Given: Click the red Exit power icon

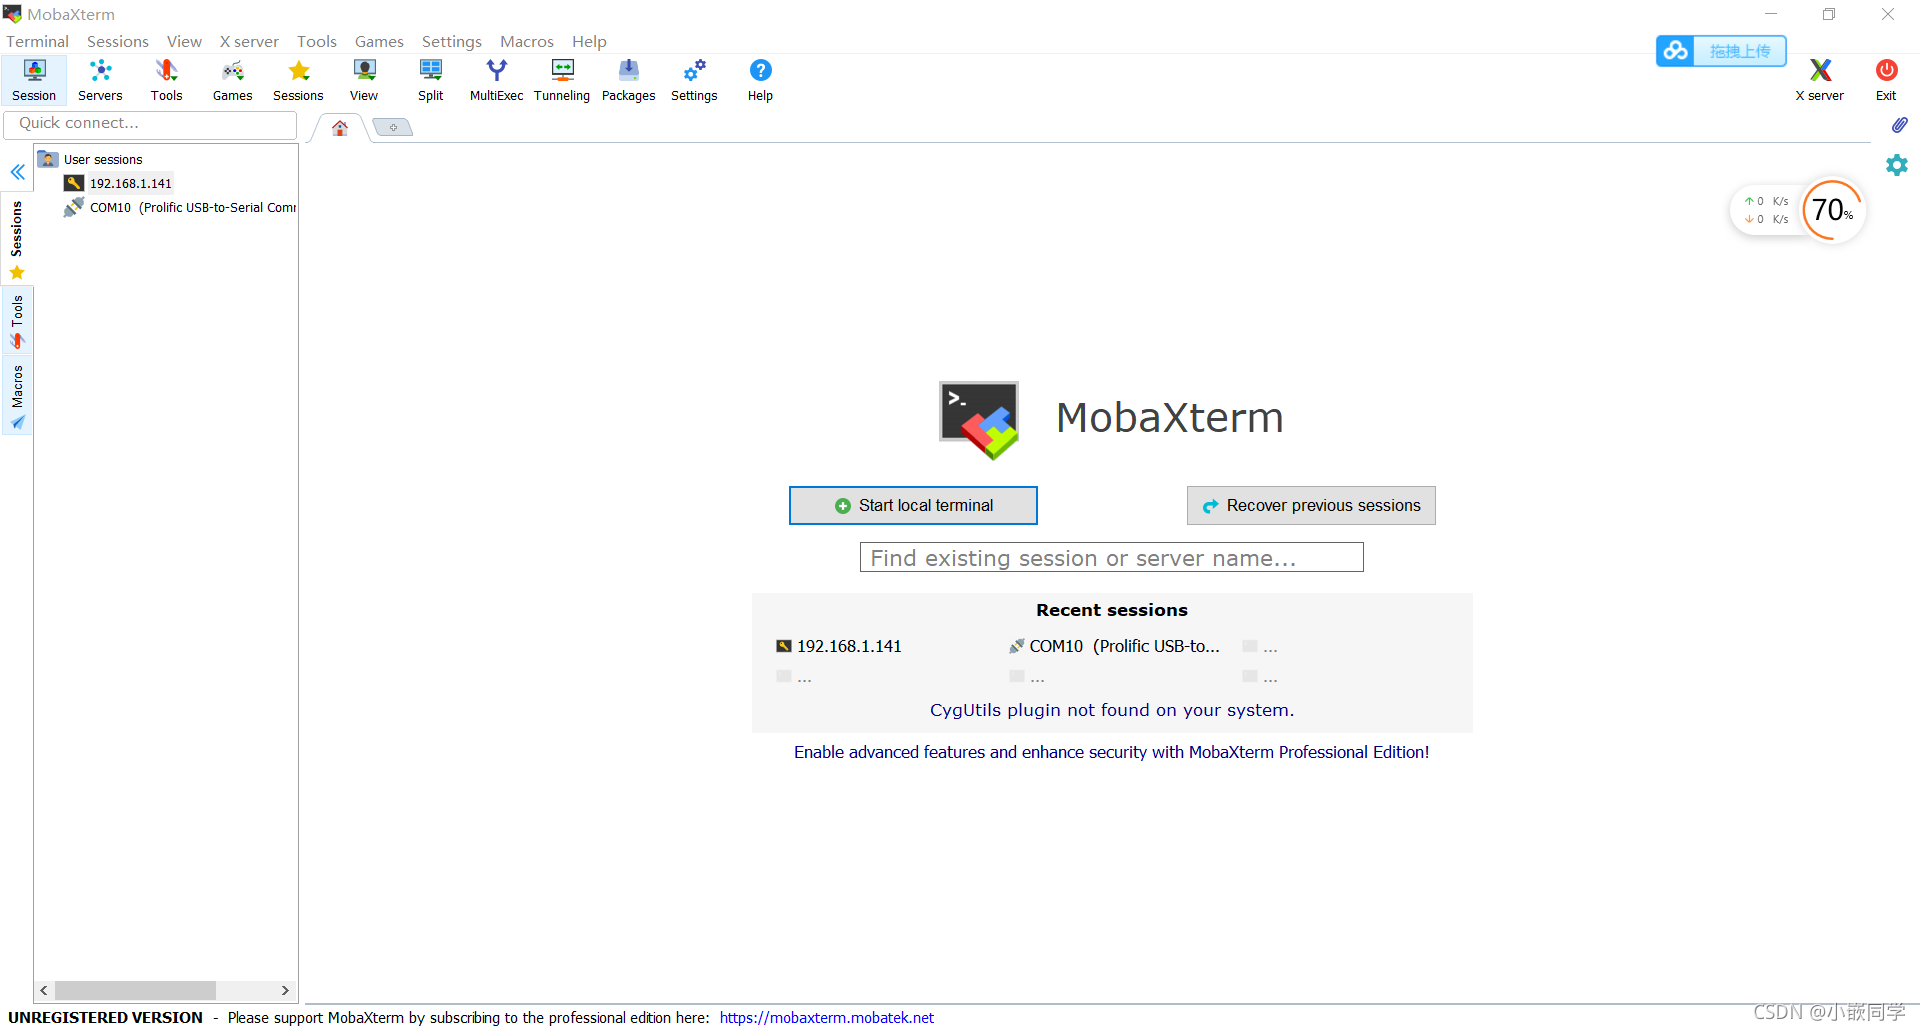Looking at the screenshot, I should point(1886,80).
